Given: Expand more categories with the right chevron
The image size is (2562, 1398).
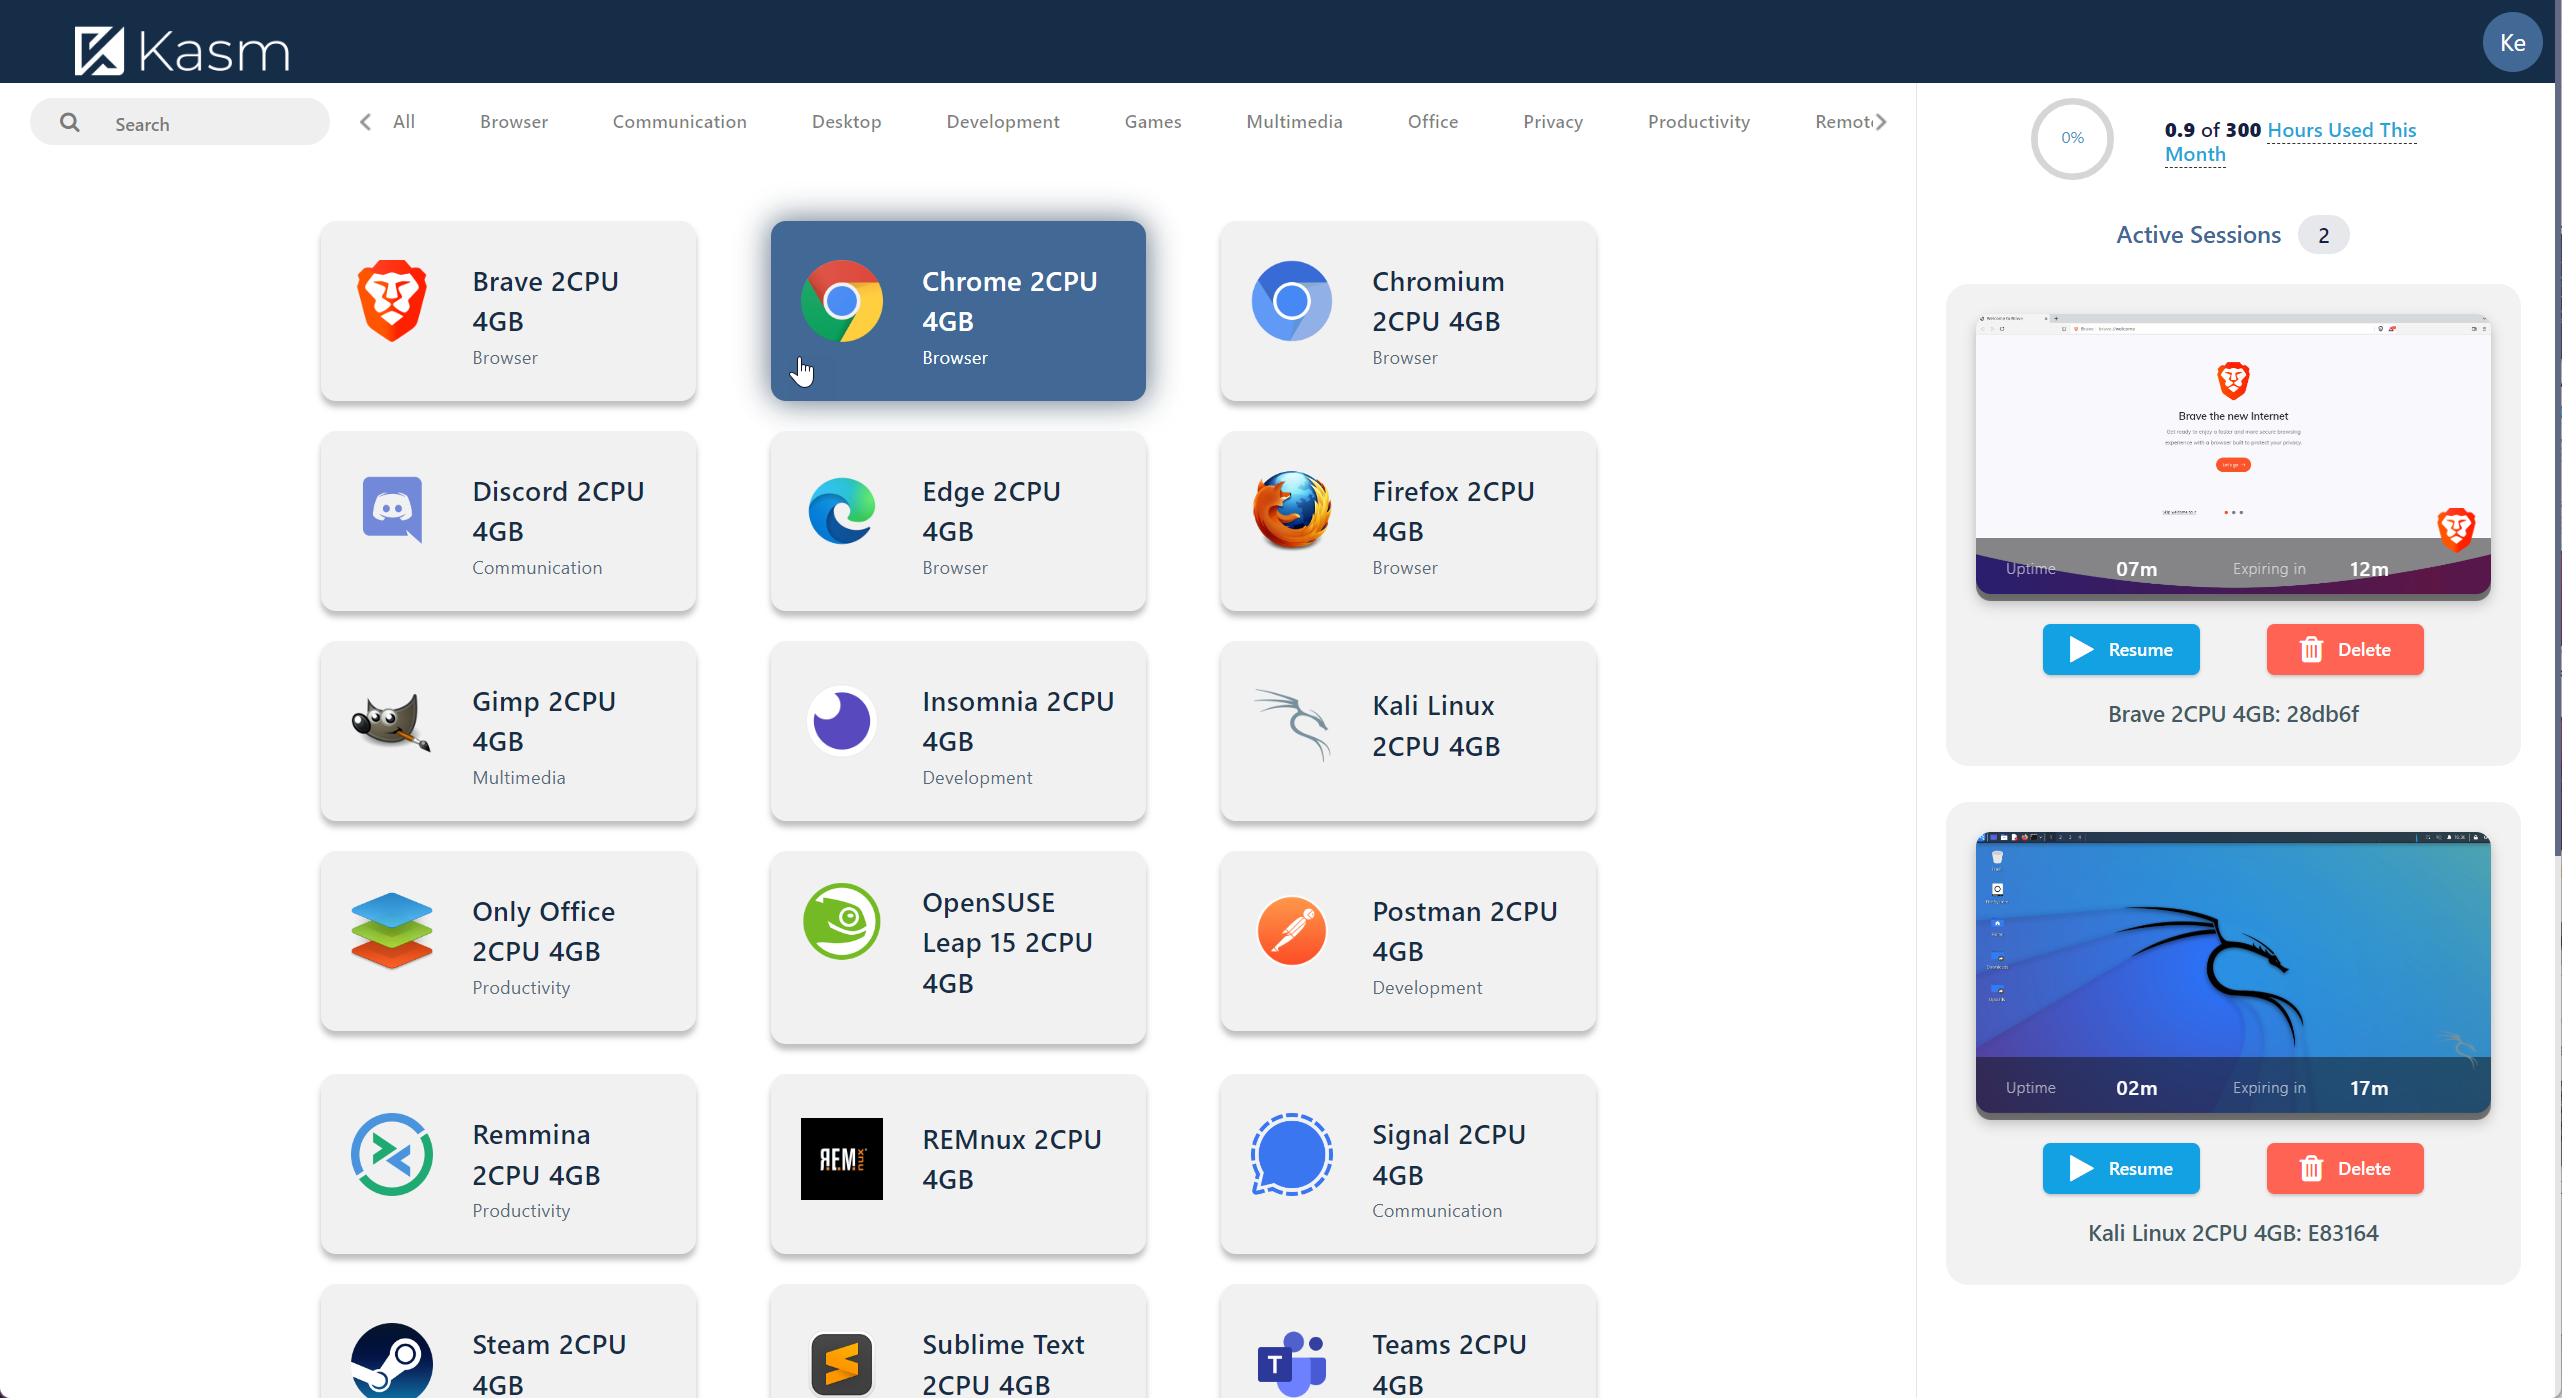Looking at the screenshot, I should (1881, 121).
